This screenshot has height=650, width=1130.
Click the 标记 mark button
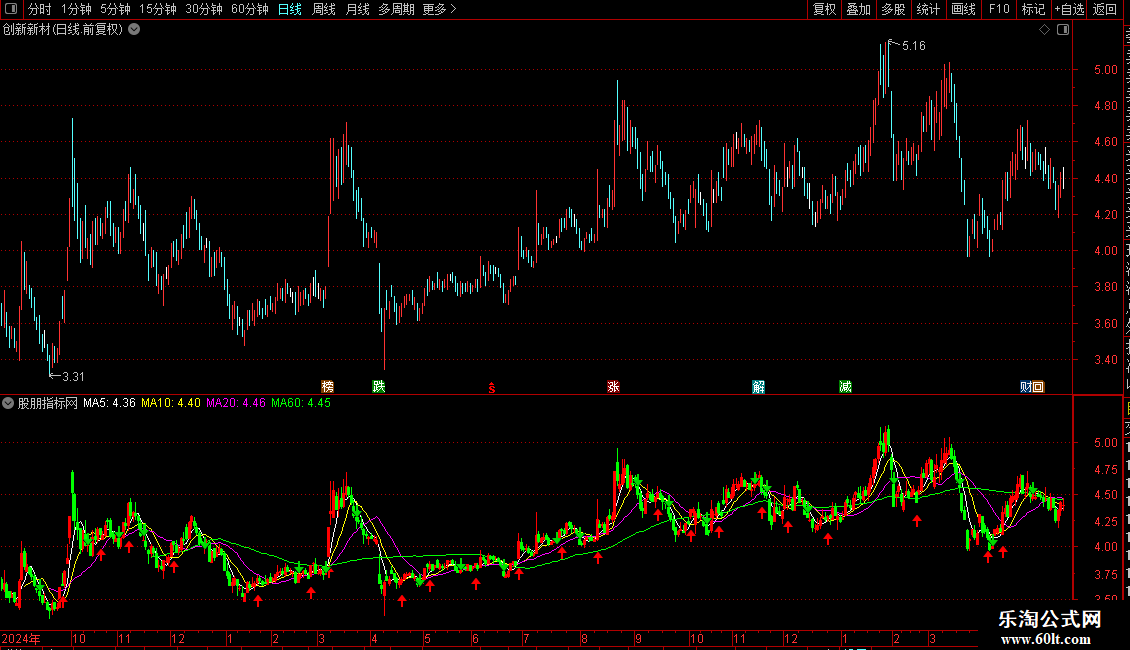[1033, 9]
